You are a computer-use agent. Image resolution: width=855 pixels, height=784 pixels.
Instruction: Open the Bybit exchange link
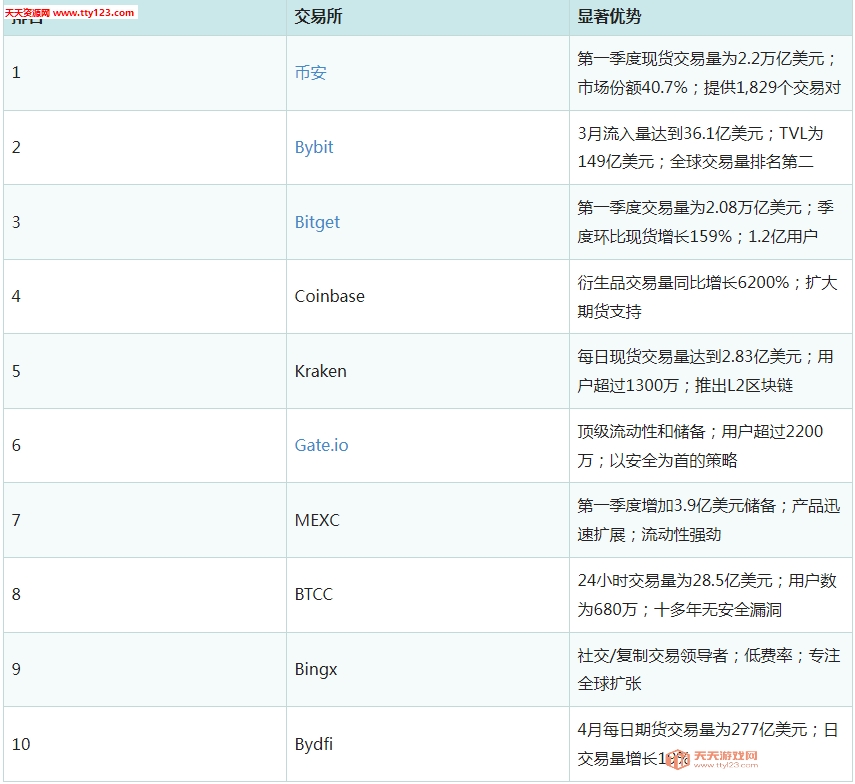(314, 147)
